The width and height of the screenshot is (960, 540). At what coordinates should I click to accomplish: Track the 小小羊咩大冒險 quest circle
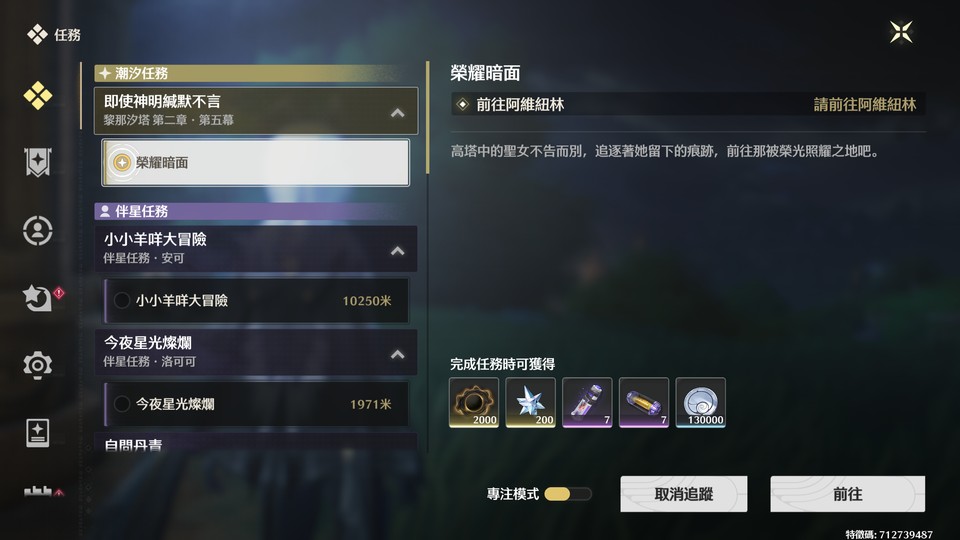point(122,301)
